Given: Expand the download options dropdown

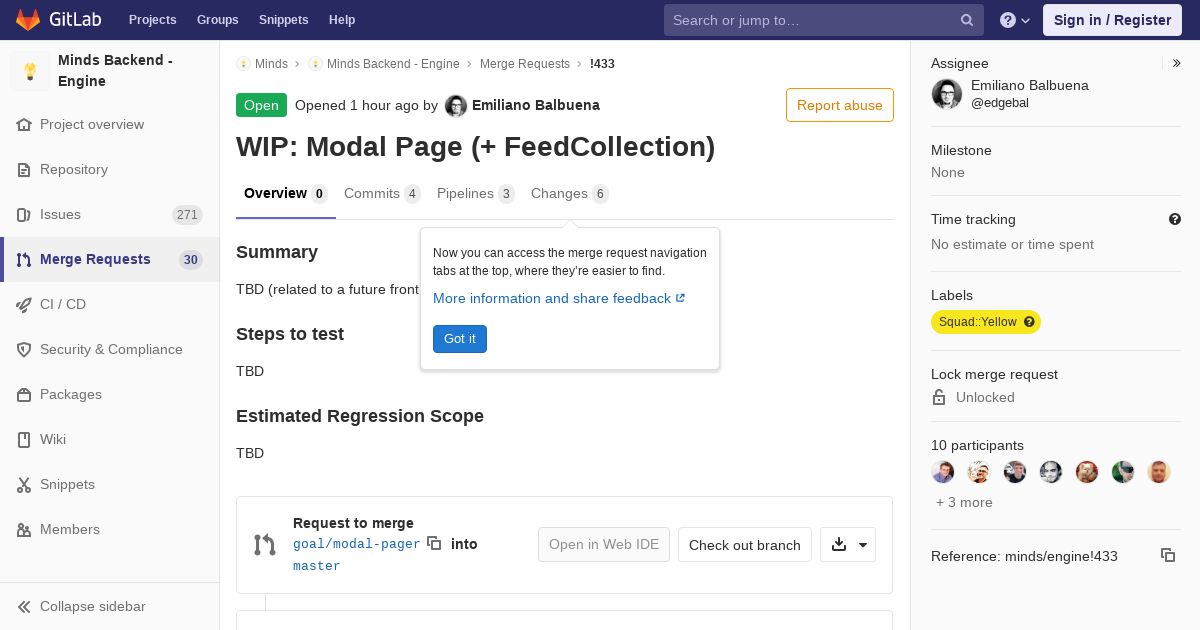Looking at the screenshot, I should pos(863,545).
